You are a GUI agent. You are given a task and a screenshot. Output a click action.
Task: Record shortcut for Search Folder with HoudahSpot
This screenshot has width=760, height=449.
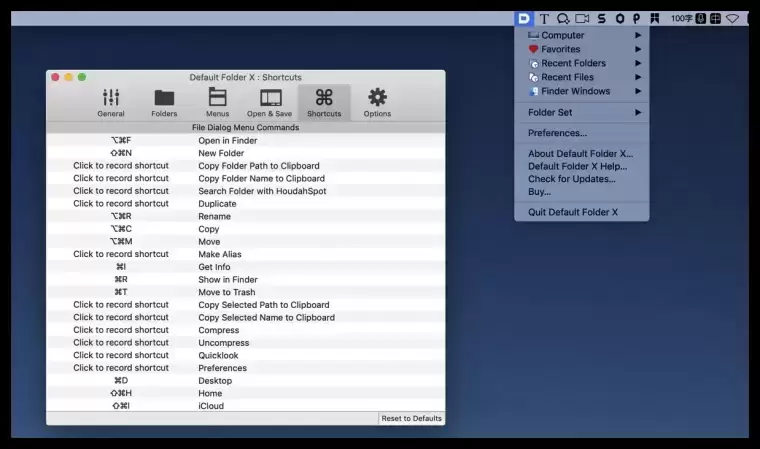click(121, 191)
